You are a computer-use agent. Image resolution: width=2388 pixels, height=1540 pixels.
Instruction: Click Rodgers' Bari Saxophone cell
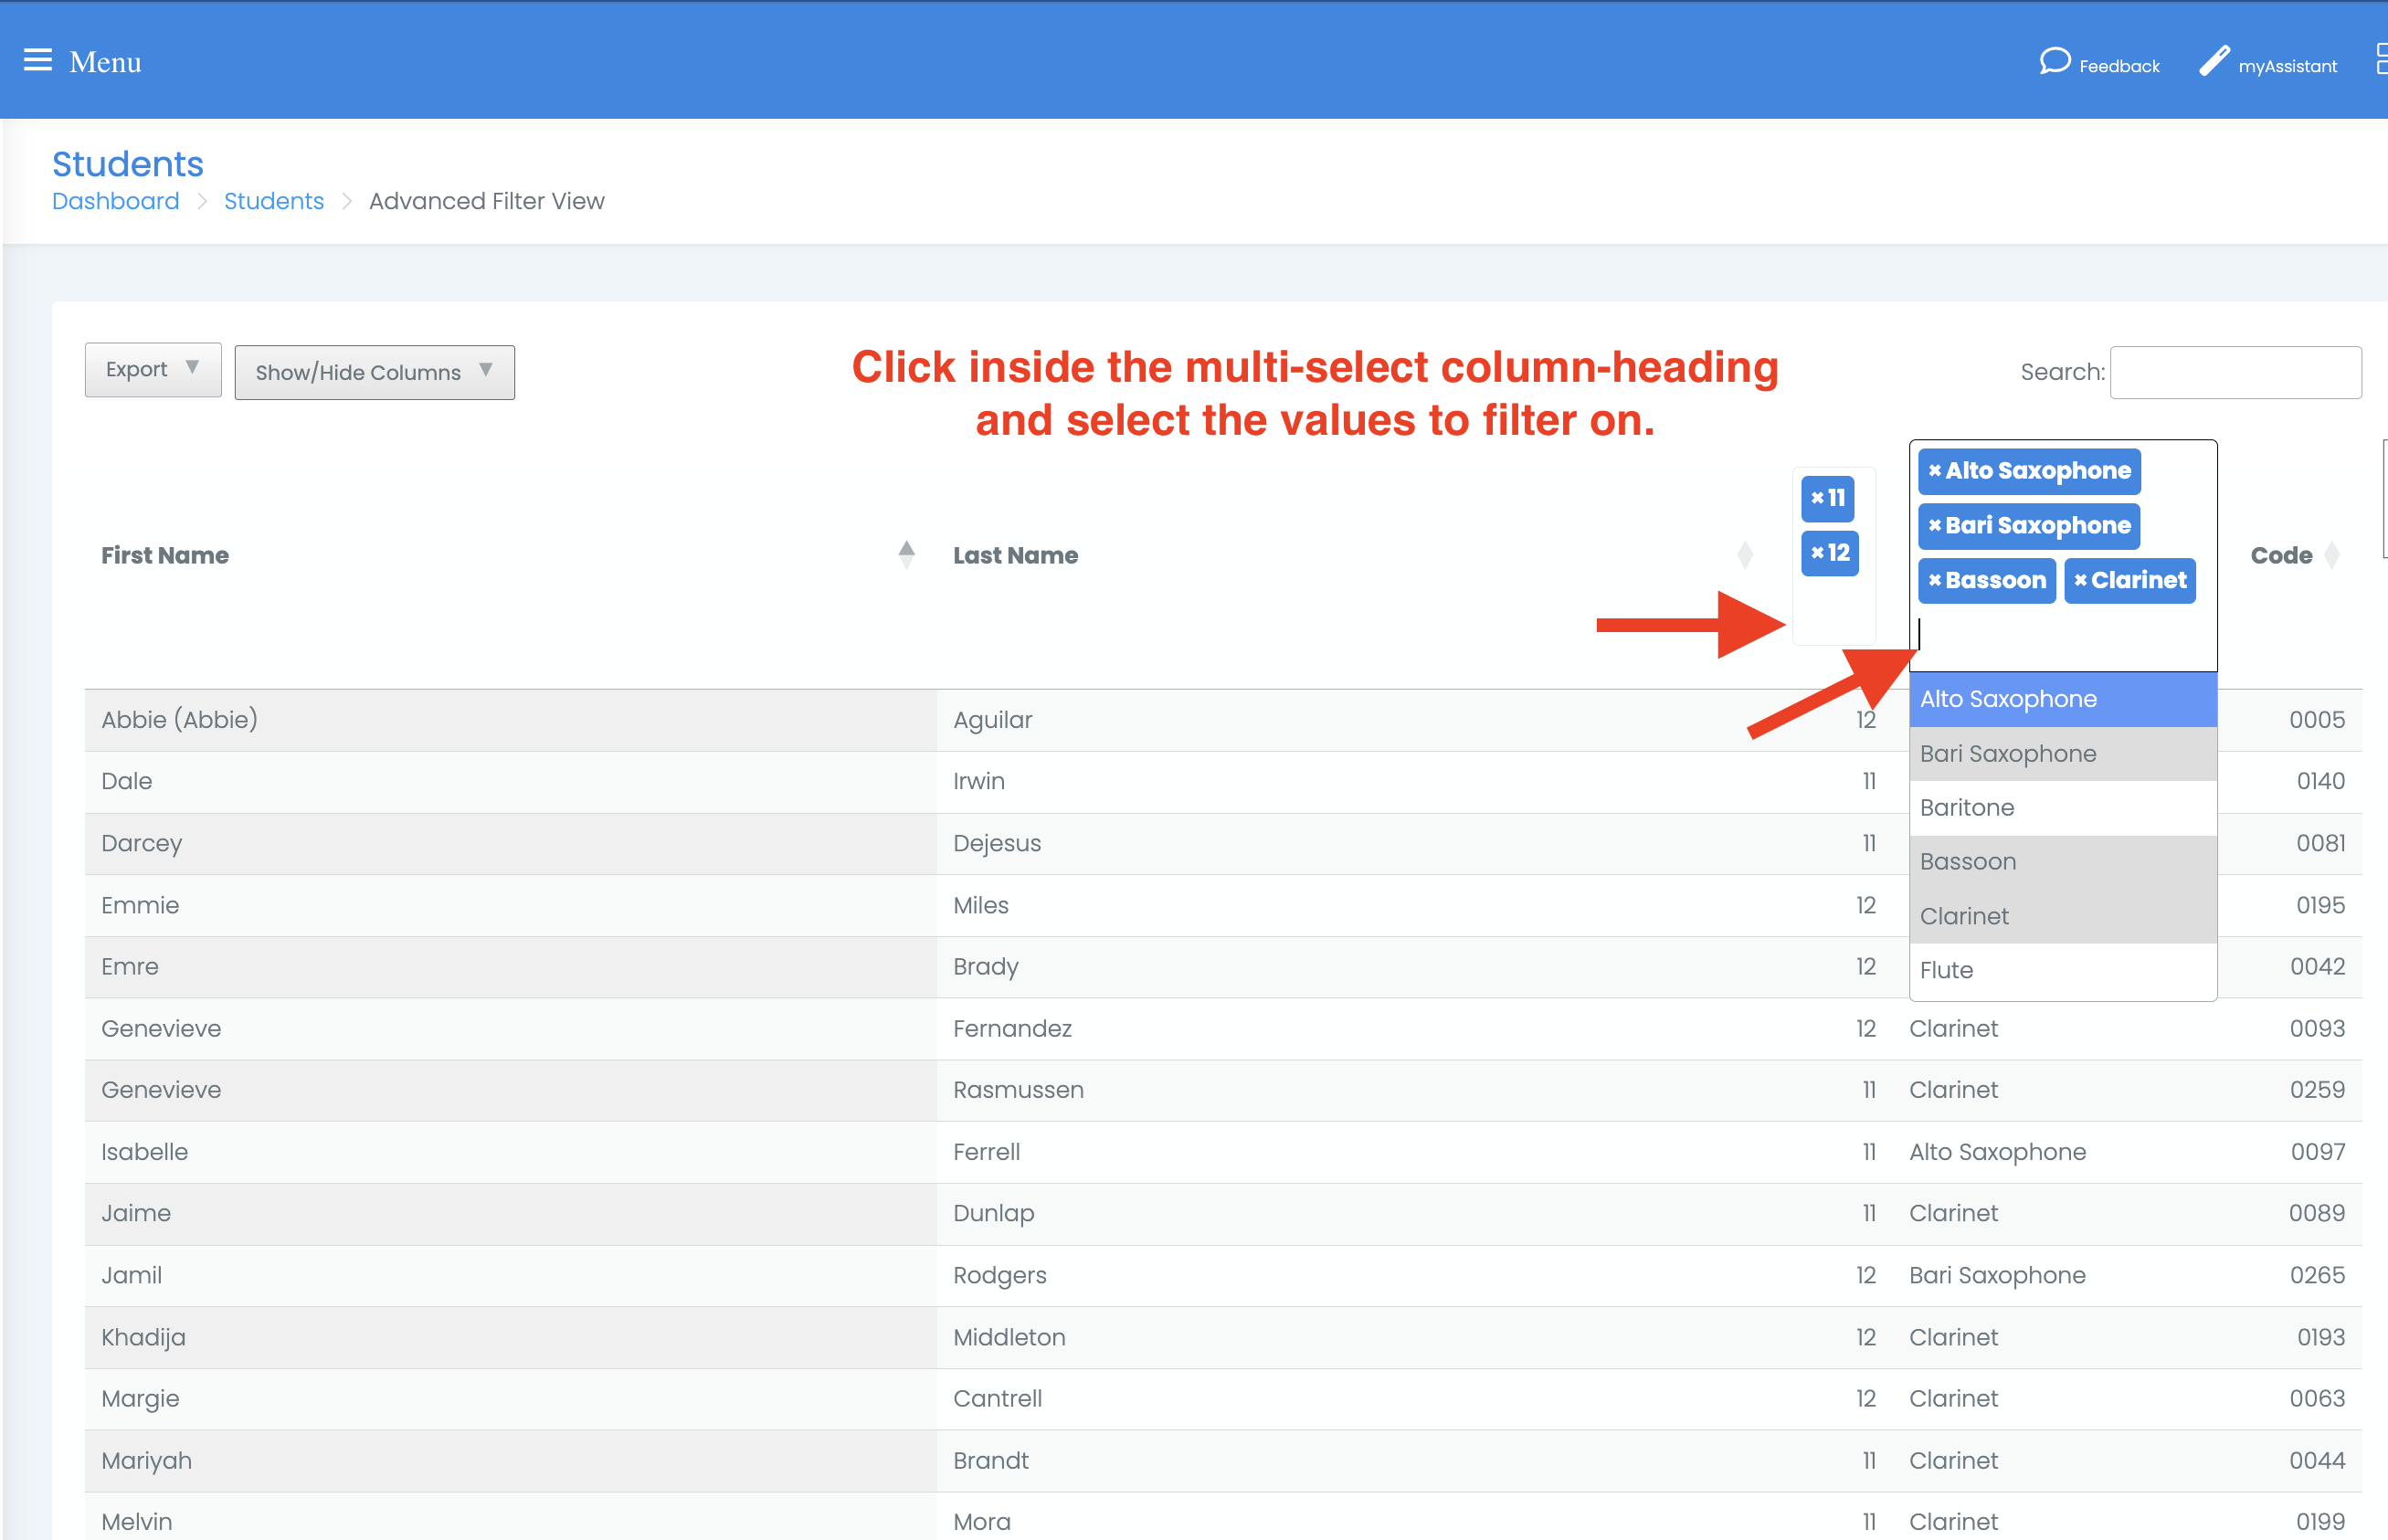[1997, 1276]
